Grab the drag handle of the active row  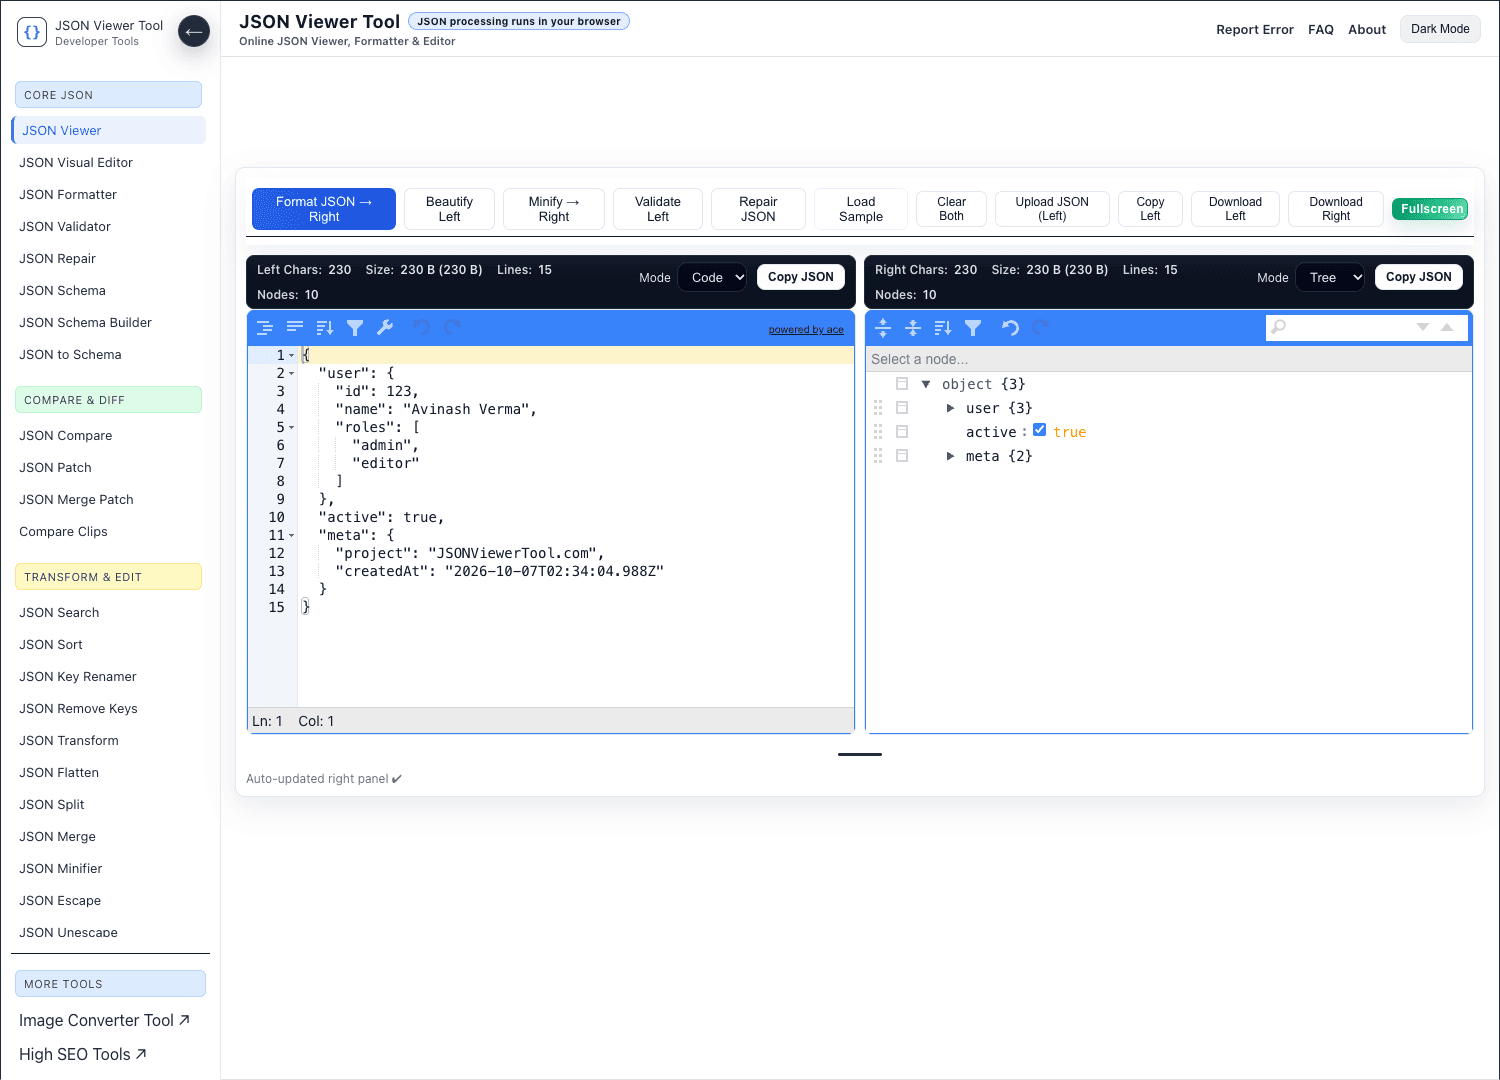coord(878,432)
